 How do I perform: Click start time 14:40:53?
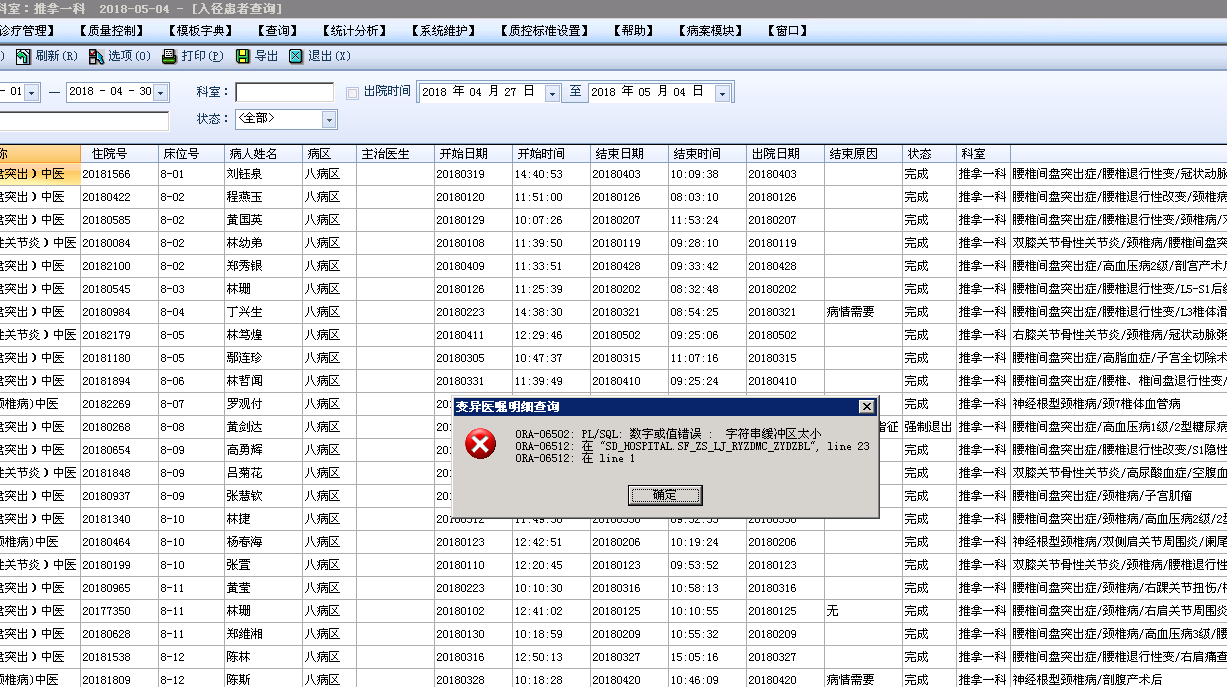(x=539, y=174)
